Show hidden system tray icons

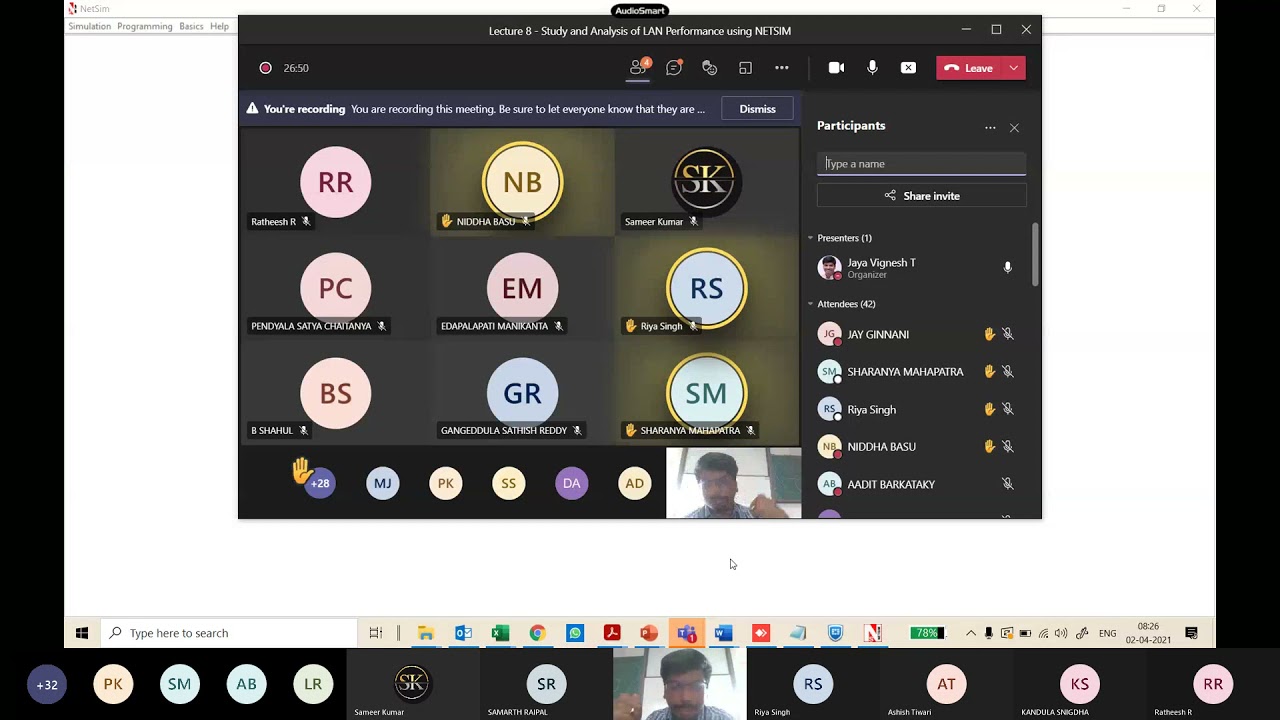pos(970,633)
